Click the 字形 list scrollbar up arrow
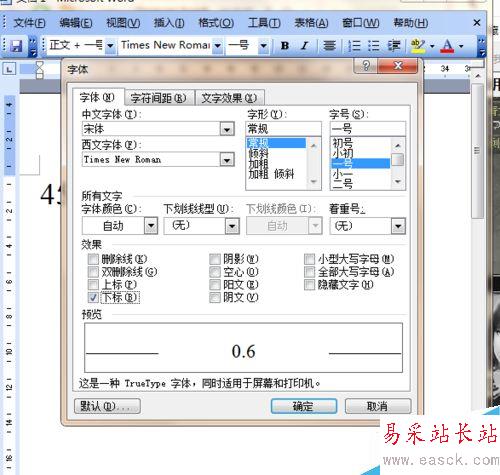 click(x=313, y=146)
